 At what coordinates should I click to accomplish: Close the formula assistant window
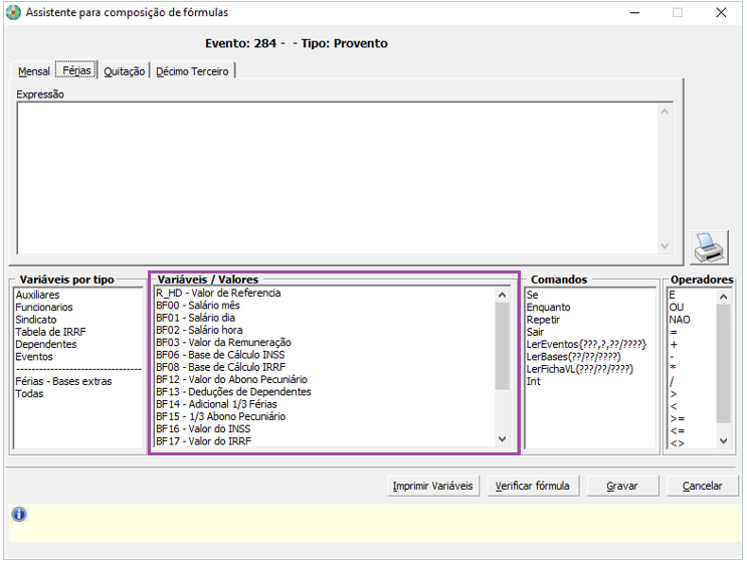pos(721,12)
